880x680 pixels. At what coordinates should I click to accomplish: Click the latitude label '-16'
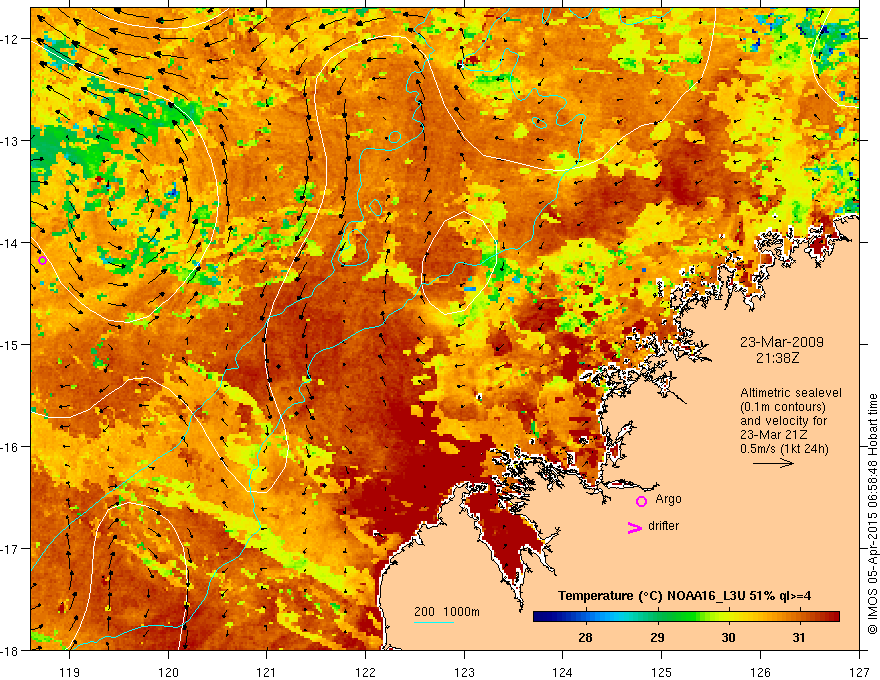tap(11, 447)
